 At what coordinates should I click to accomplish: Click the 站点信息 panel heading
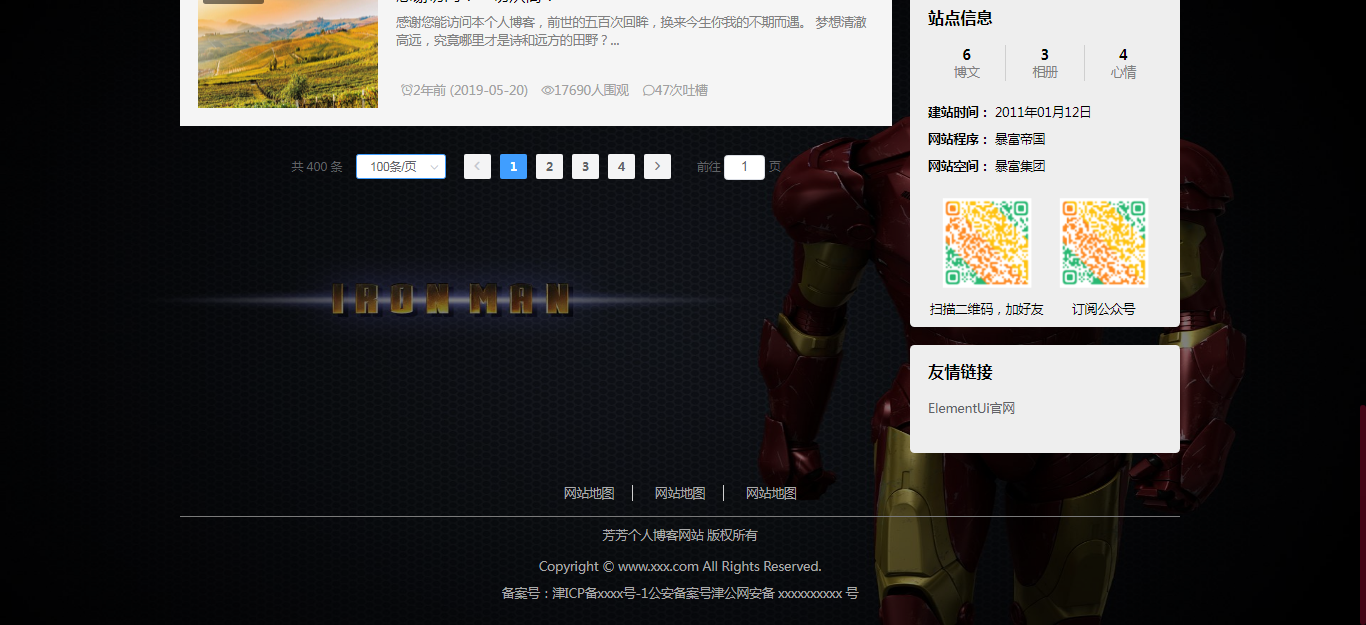(x=960, y=18)
